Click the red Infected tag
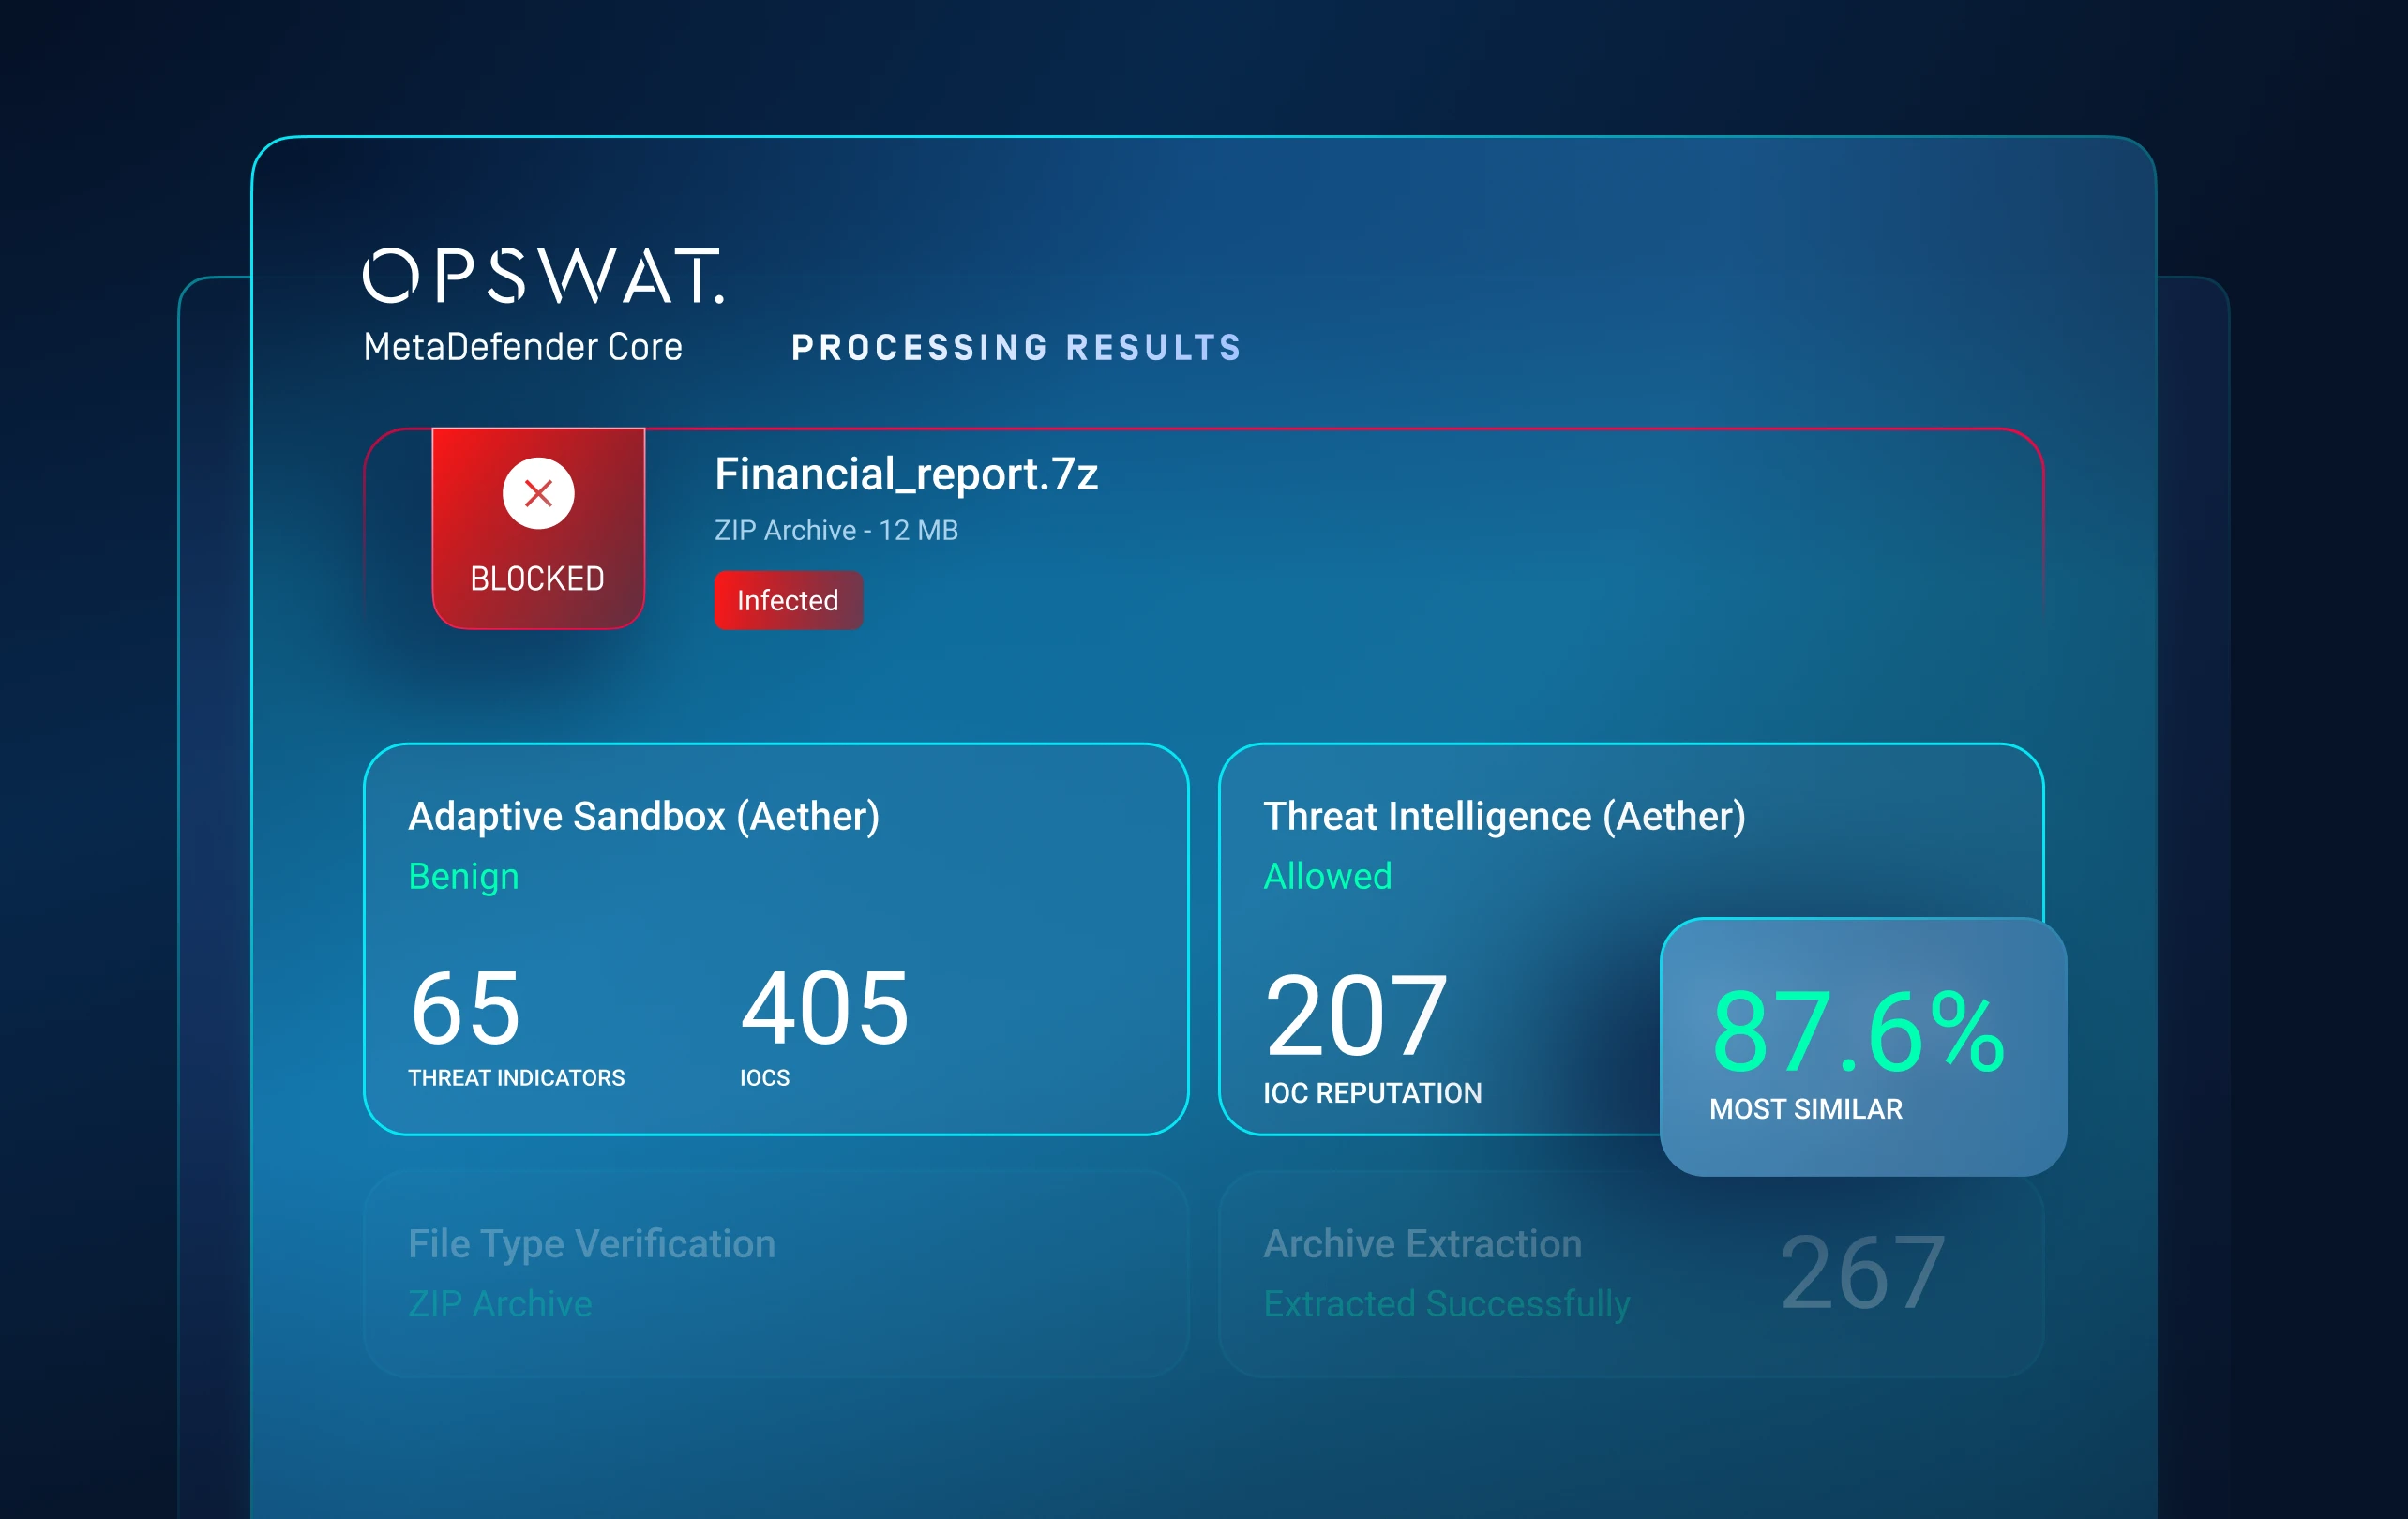 788,600
